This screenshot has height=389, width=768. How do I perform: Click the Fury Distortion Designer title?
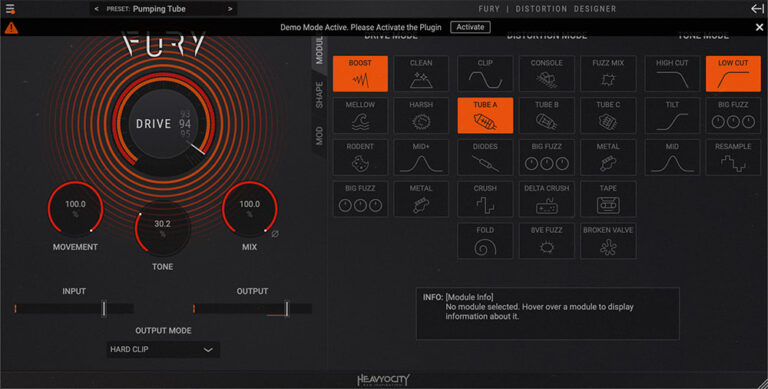(547, 9)
